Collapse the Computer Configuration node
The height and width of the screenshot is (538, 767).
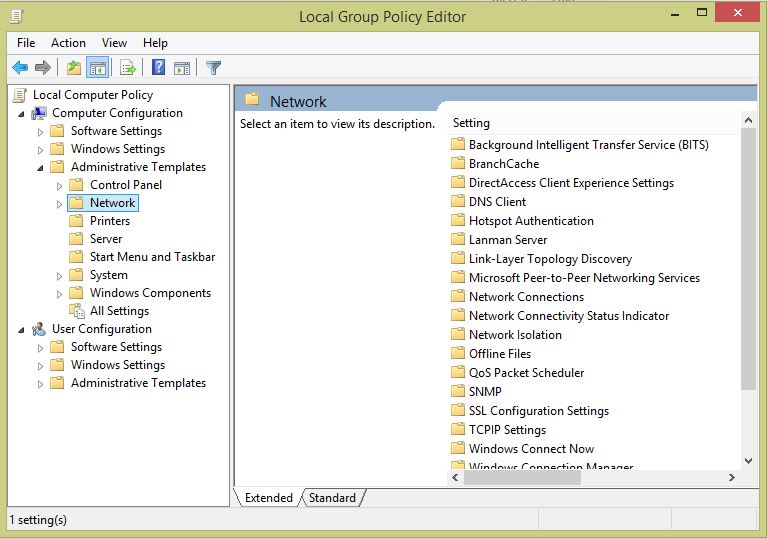tap(21, 114)
